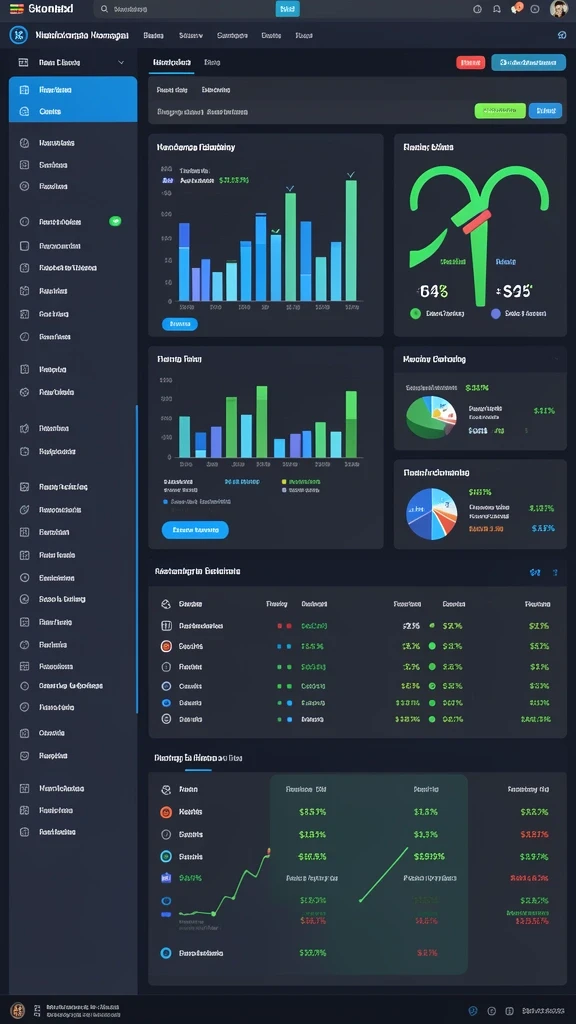Viewport: 576px width, 1024px height.
Task: Click the red button near the top right
Action: pyautogui.click(x=470, y=63)
